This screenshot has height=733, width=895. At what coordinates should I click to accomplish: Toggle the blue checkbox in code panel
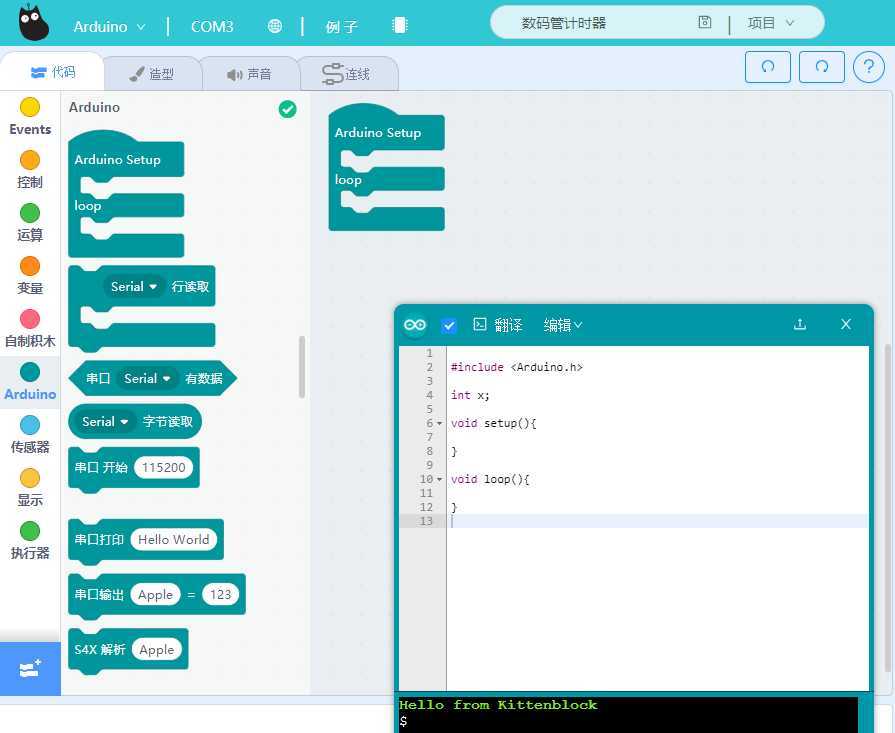(x=449, y=325)
